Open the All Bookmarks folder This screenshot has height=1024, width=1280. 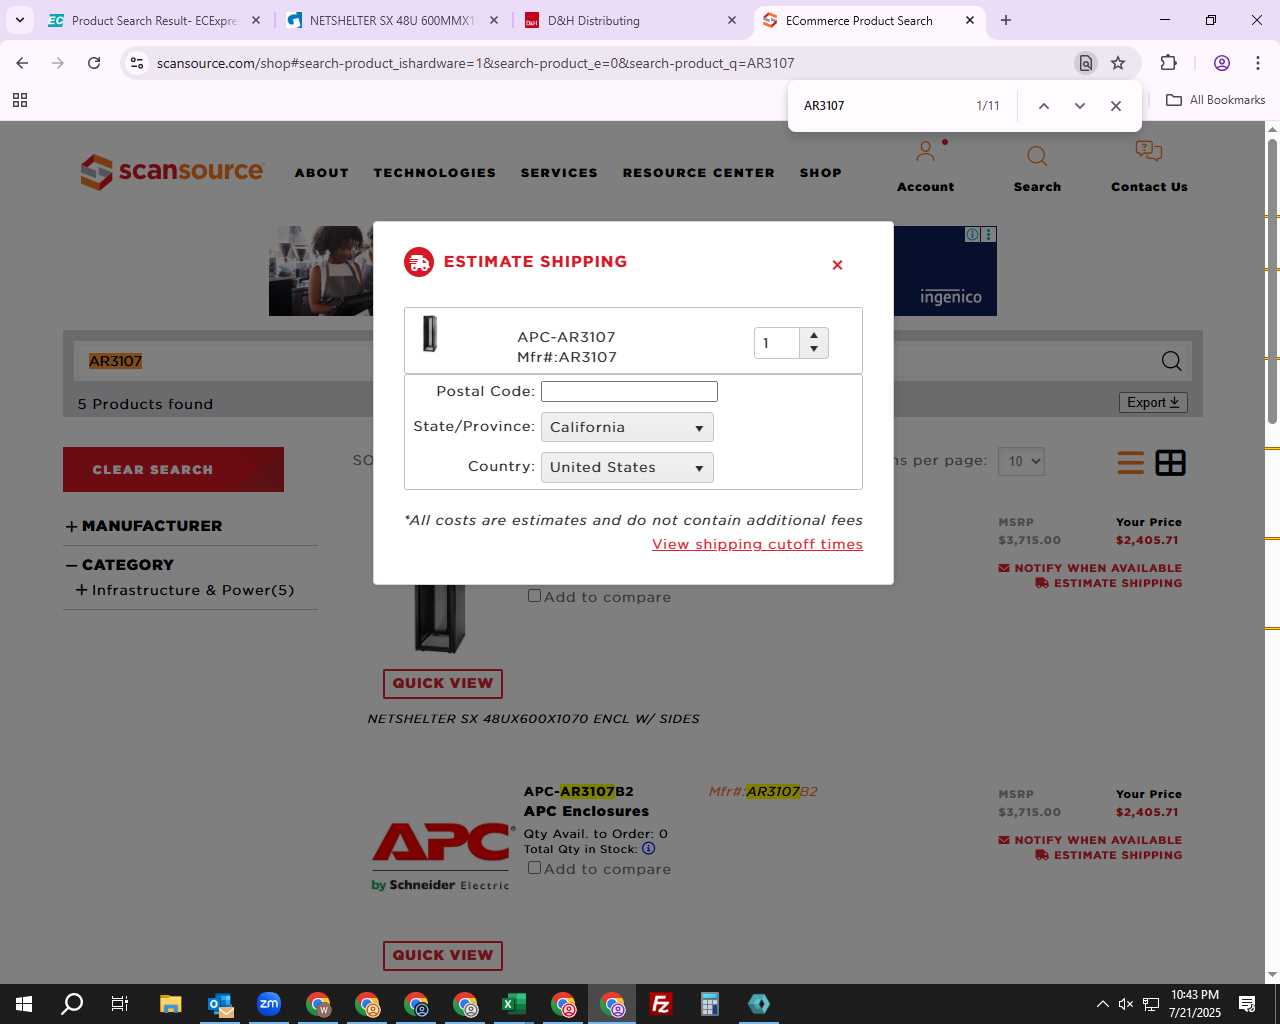[1215, 100]
